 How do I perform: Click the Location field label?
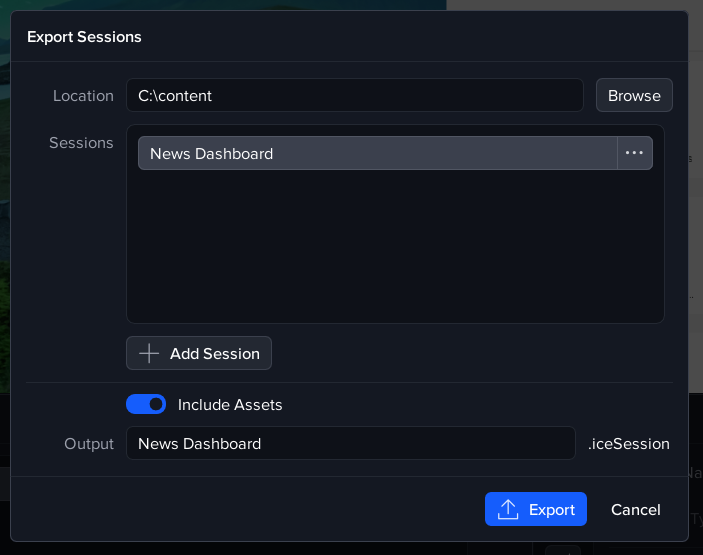pos(83,96)
